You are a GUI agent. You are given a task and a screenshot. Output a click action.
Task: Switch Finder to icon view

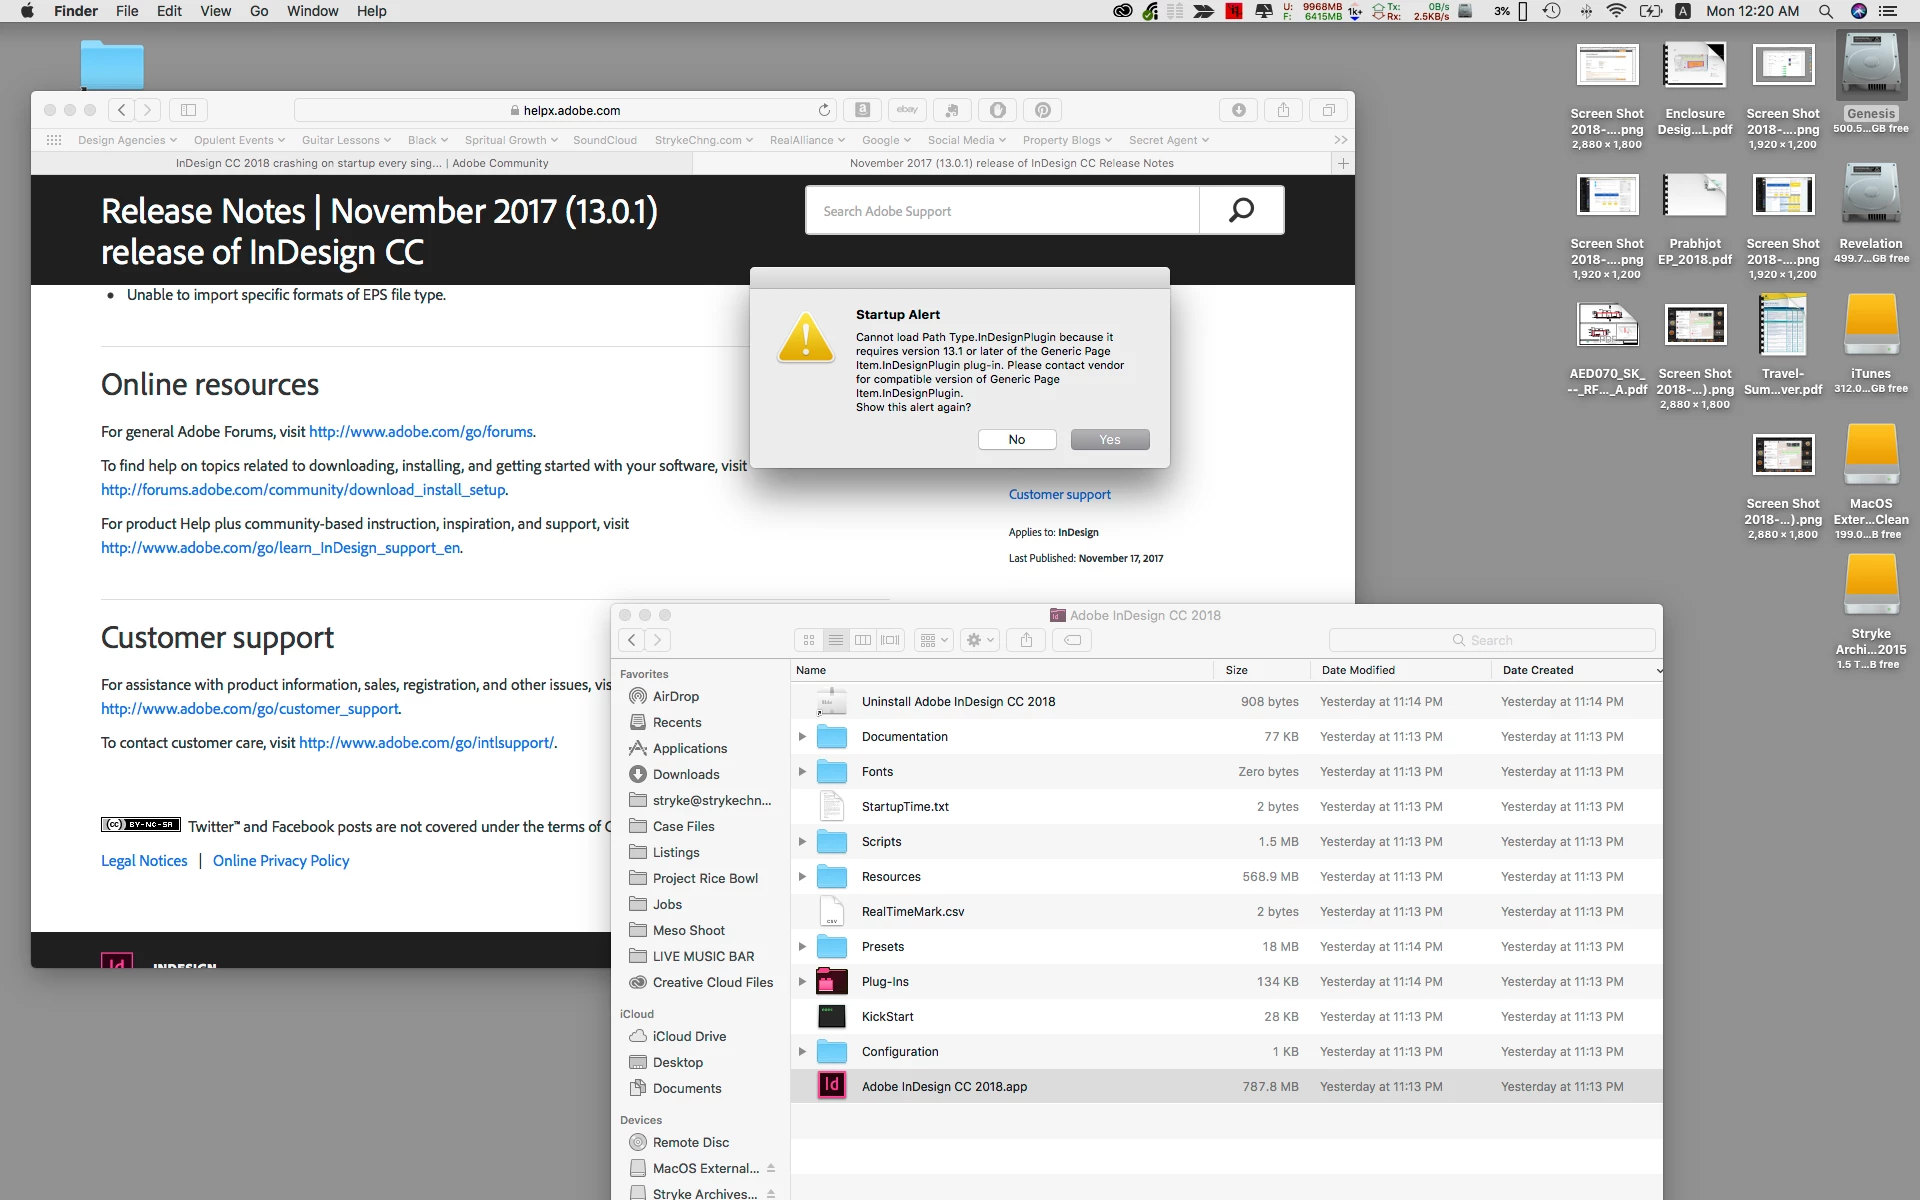click(809, 640)
